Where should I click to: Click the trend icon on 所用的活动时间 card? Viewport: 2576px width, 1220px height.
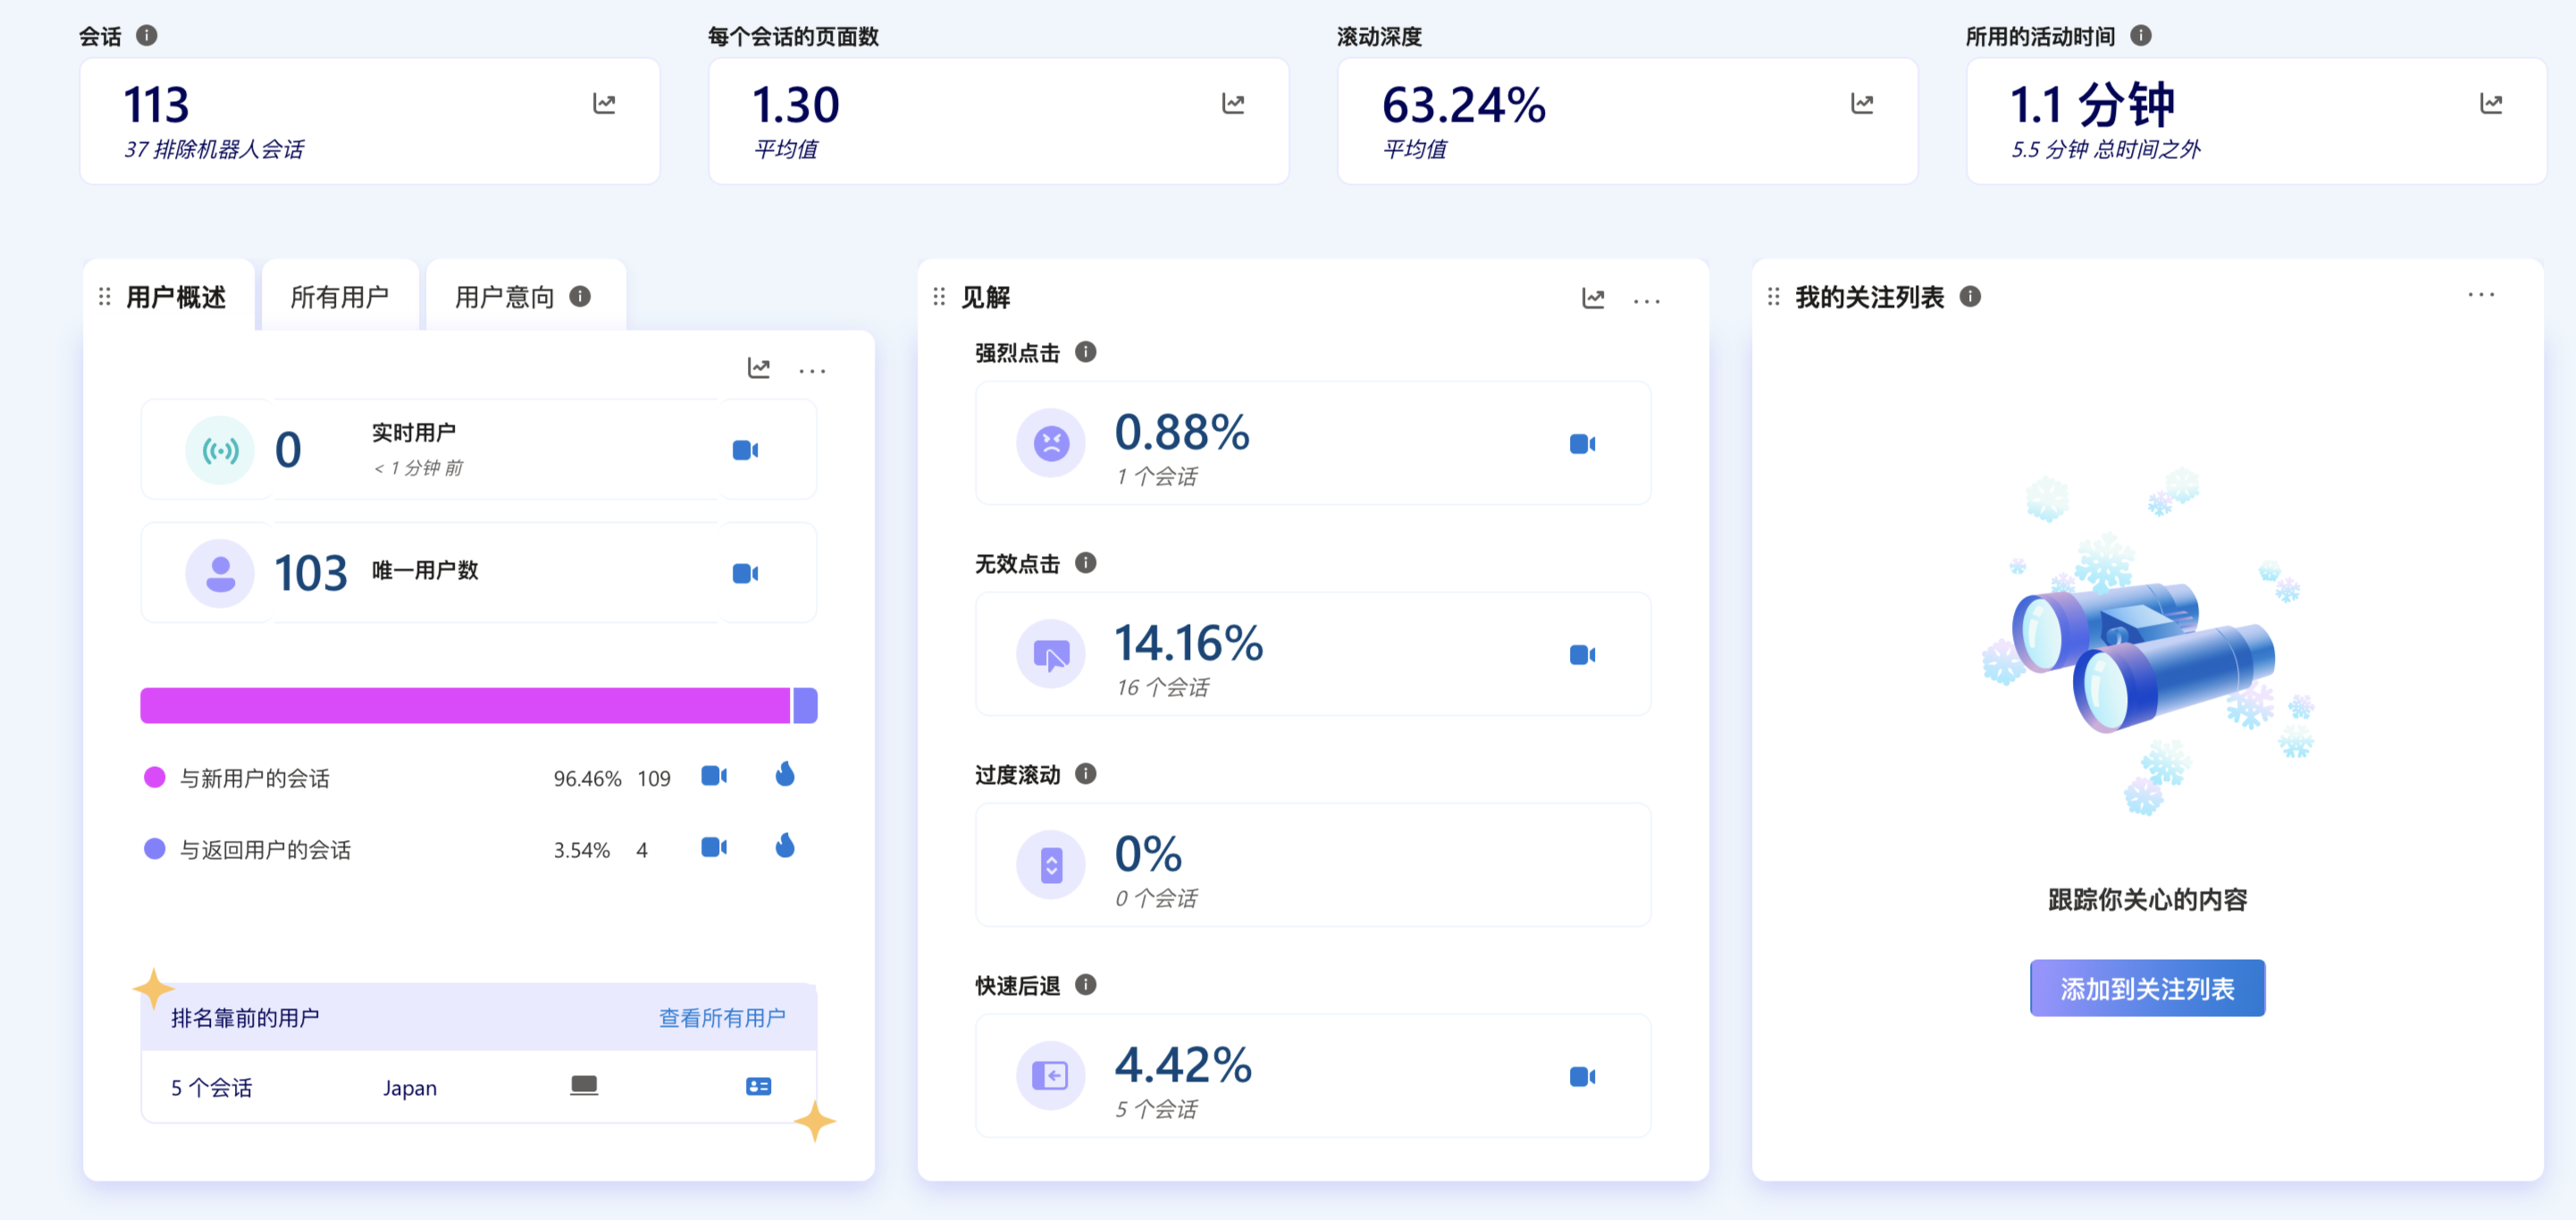pos(2492,103)
